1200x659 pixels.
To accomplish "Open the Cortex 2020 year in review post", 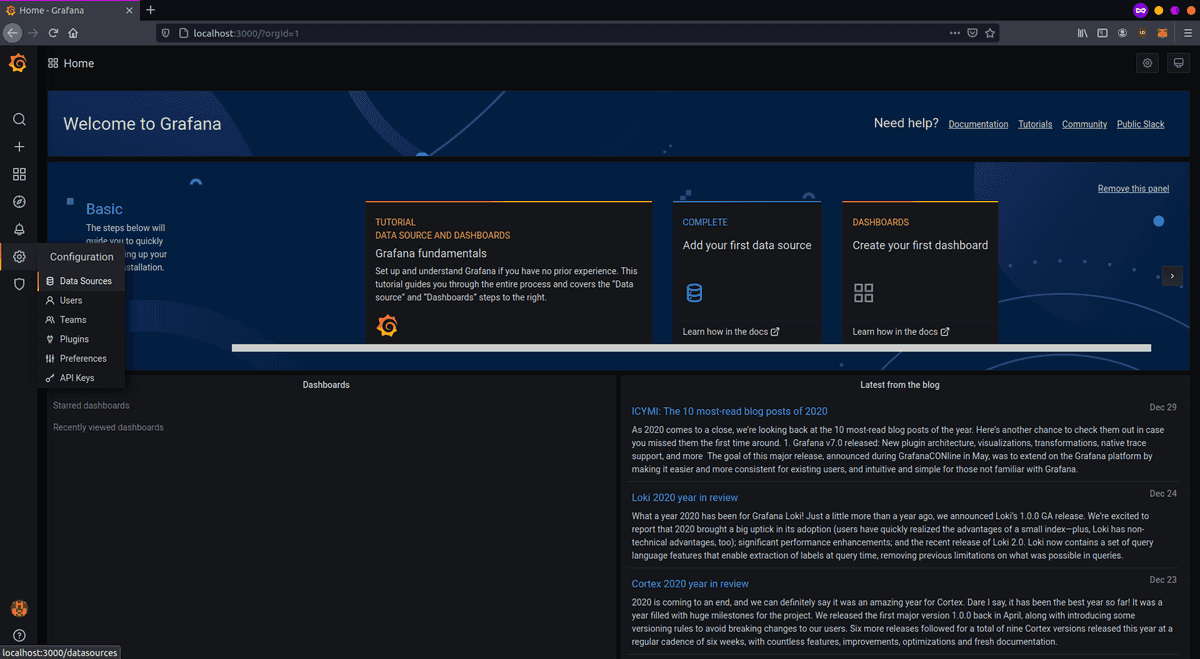I will pyautogui.click(x=689, y=583).
